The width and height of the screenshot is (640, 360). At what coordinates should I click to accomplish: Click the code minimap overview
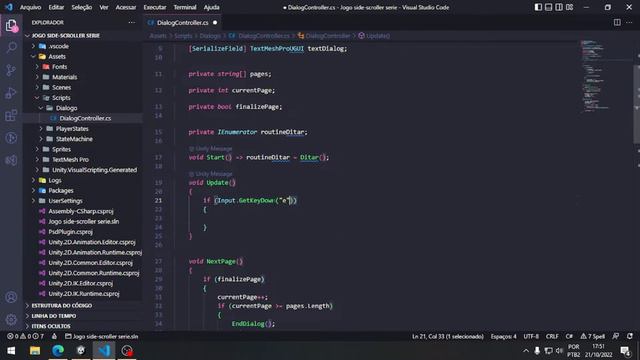click(x=596, y=76)
